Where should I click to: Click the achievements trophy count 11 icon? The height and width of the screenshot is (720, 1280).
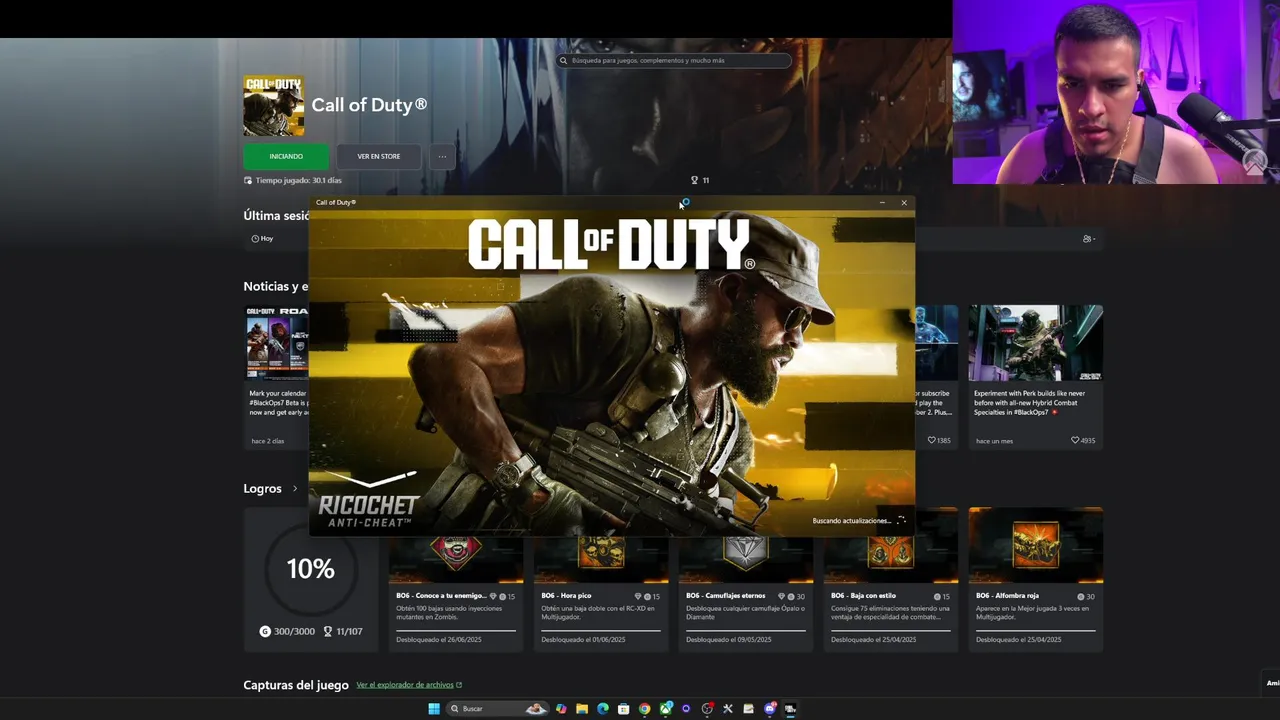pyautogui.click(x=694, y=180)
